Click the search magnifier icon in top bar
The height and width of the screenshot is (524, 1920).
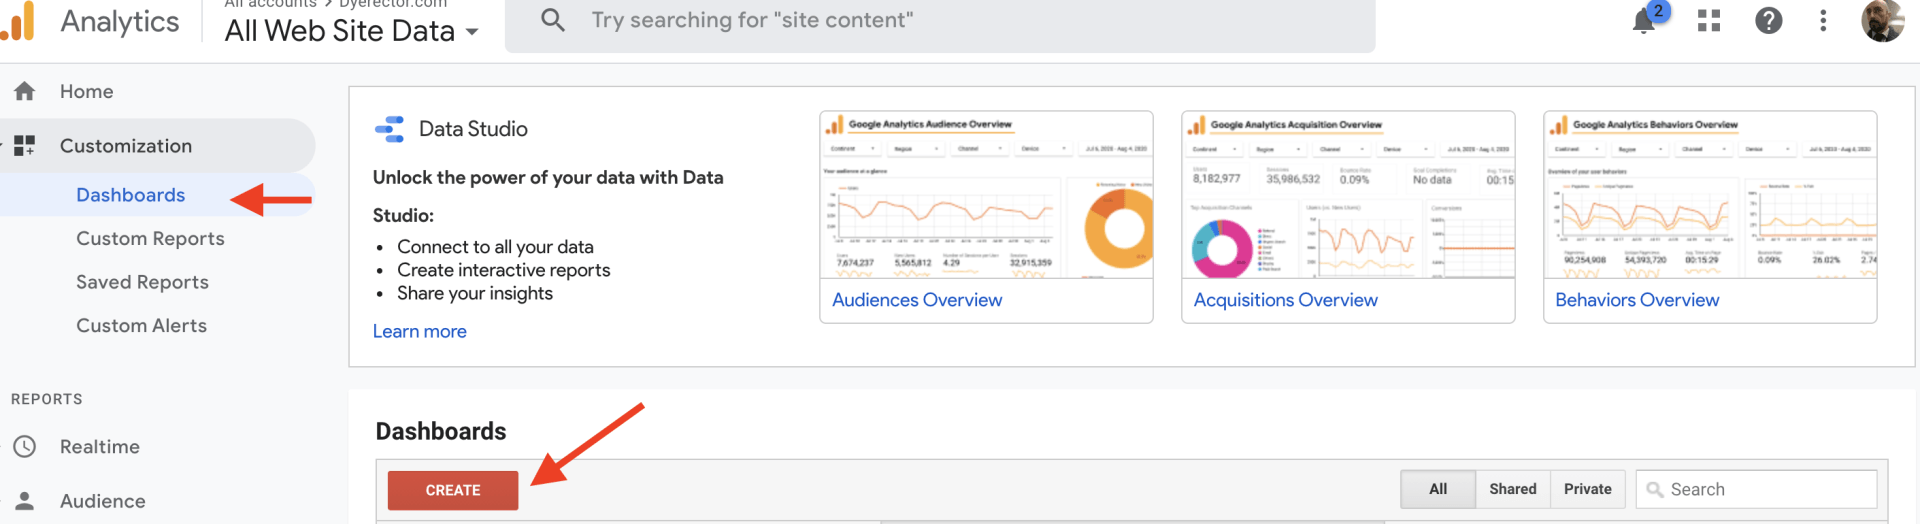553,20
